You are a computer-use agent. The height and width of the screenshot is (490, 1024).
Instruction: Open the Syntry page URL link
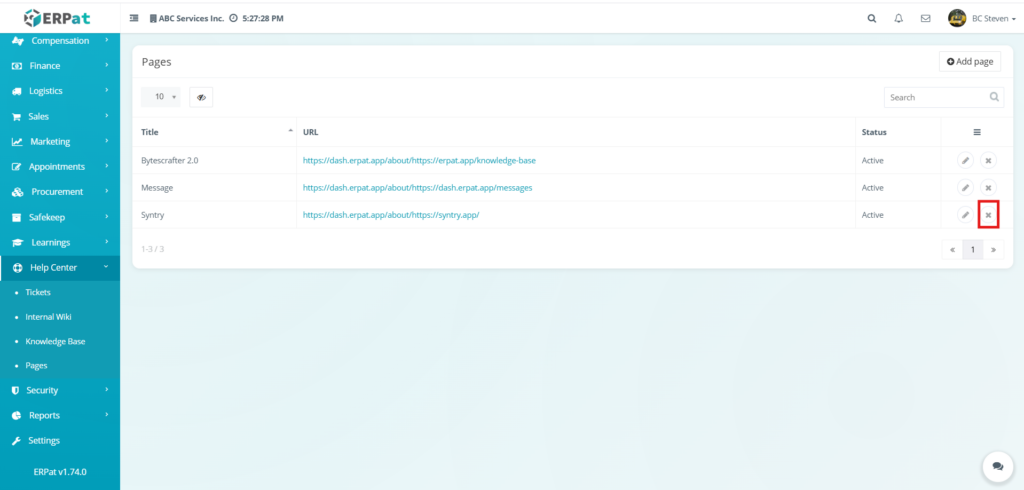pyautogui.click(x=391, y=215)
